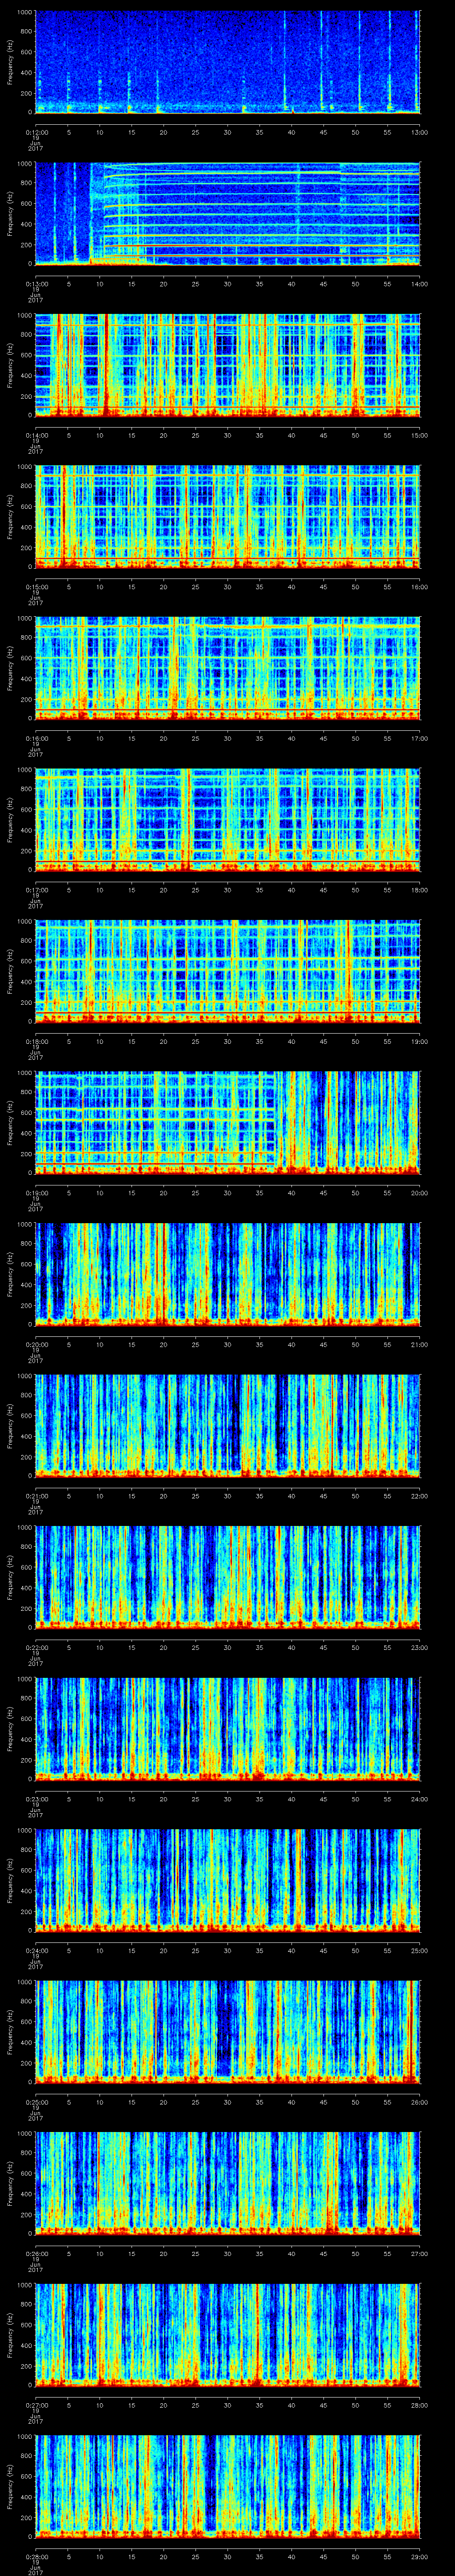This screenshot has height=2576, width=455.
Task: Select the last spectrogram starting at 0:28:00
Action: pos(227,2484)
